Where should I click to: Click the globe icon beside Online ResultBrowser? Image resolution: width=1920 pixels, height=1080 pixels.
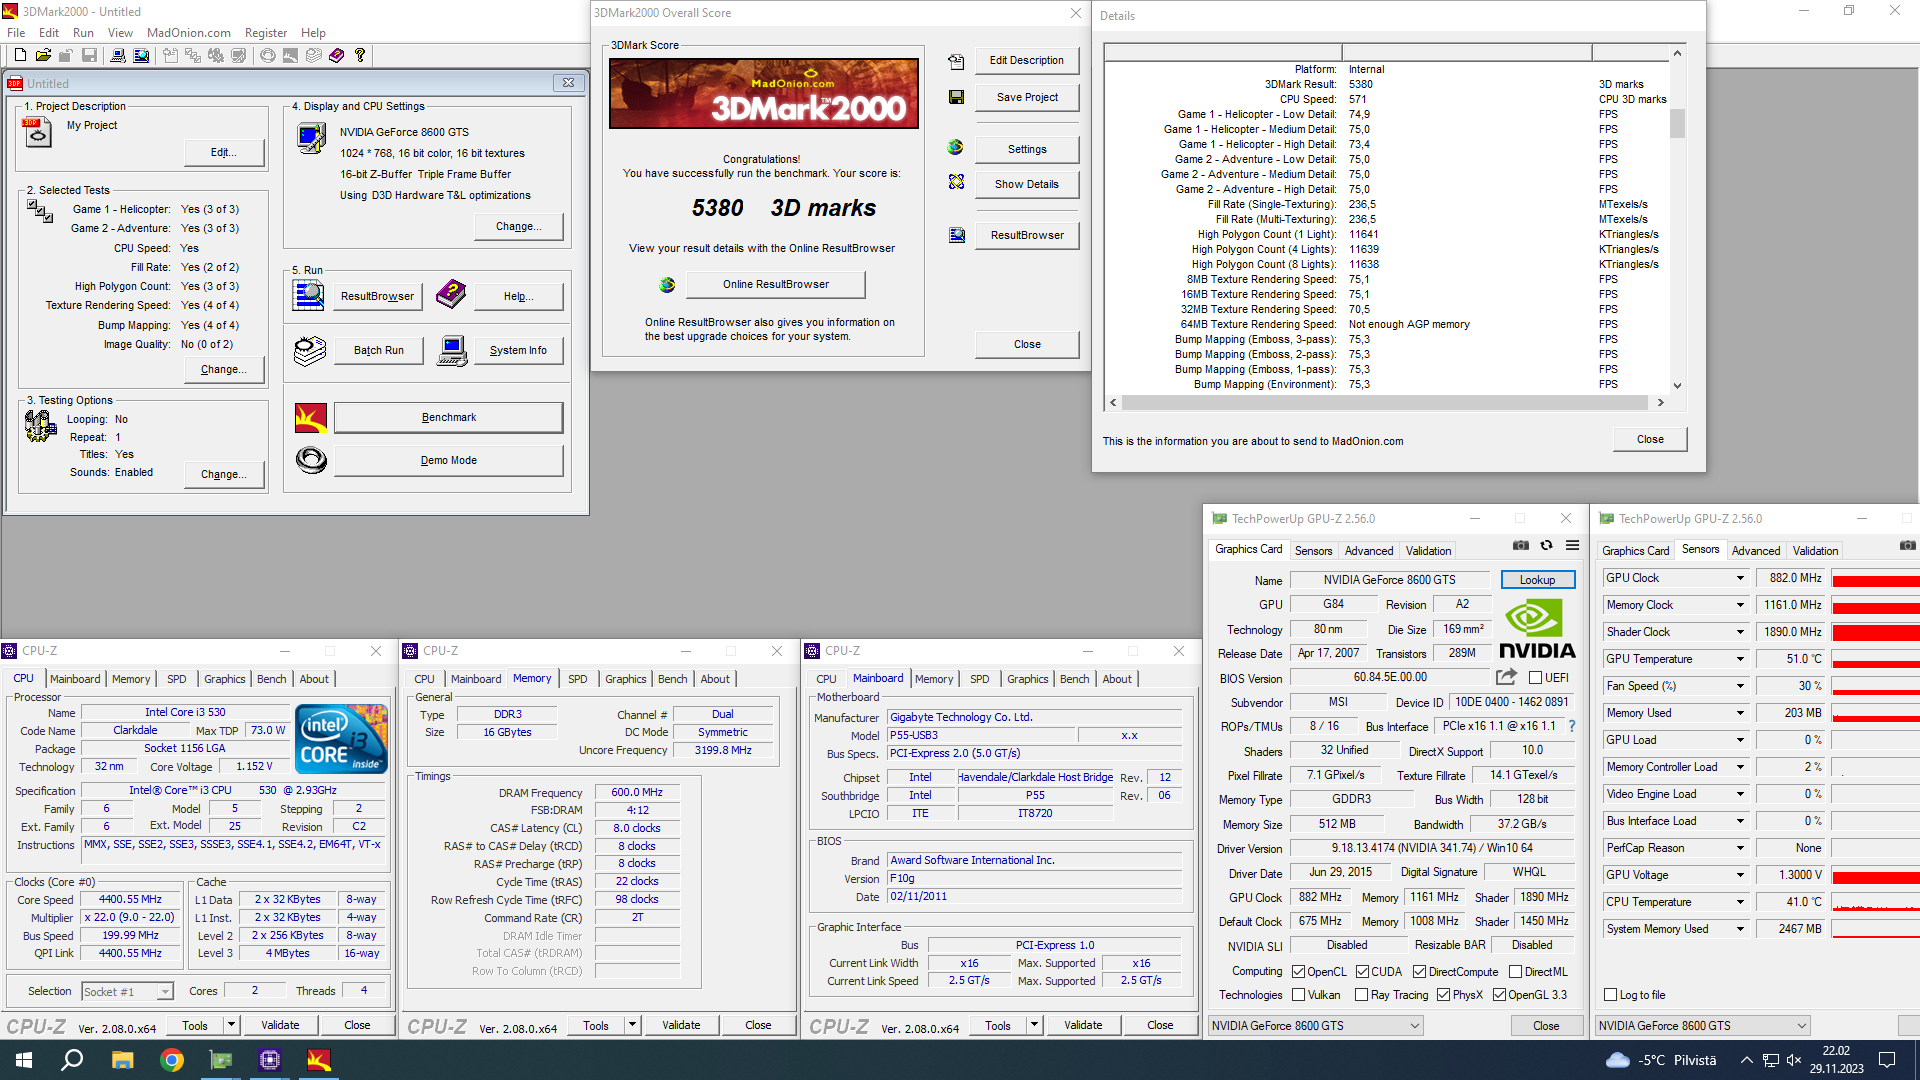(x=667, y=285)
